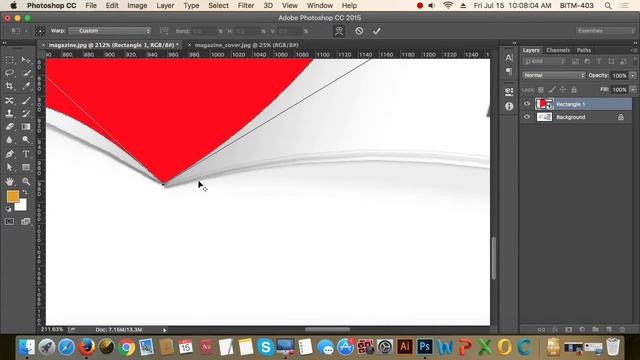640x360 pixels.
Task: Open the status bar info arrow
Action: [164, 330]
